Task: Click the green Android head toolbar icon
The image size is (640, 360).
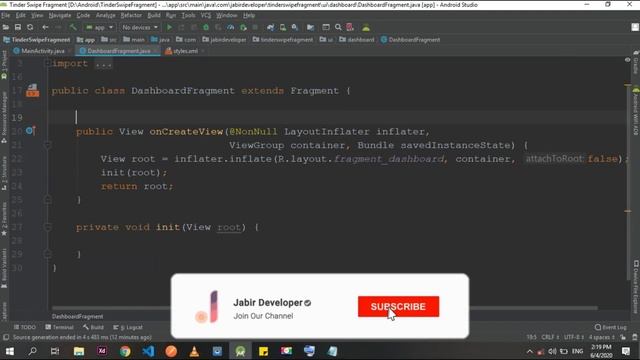Action: [366, 27]
